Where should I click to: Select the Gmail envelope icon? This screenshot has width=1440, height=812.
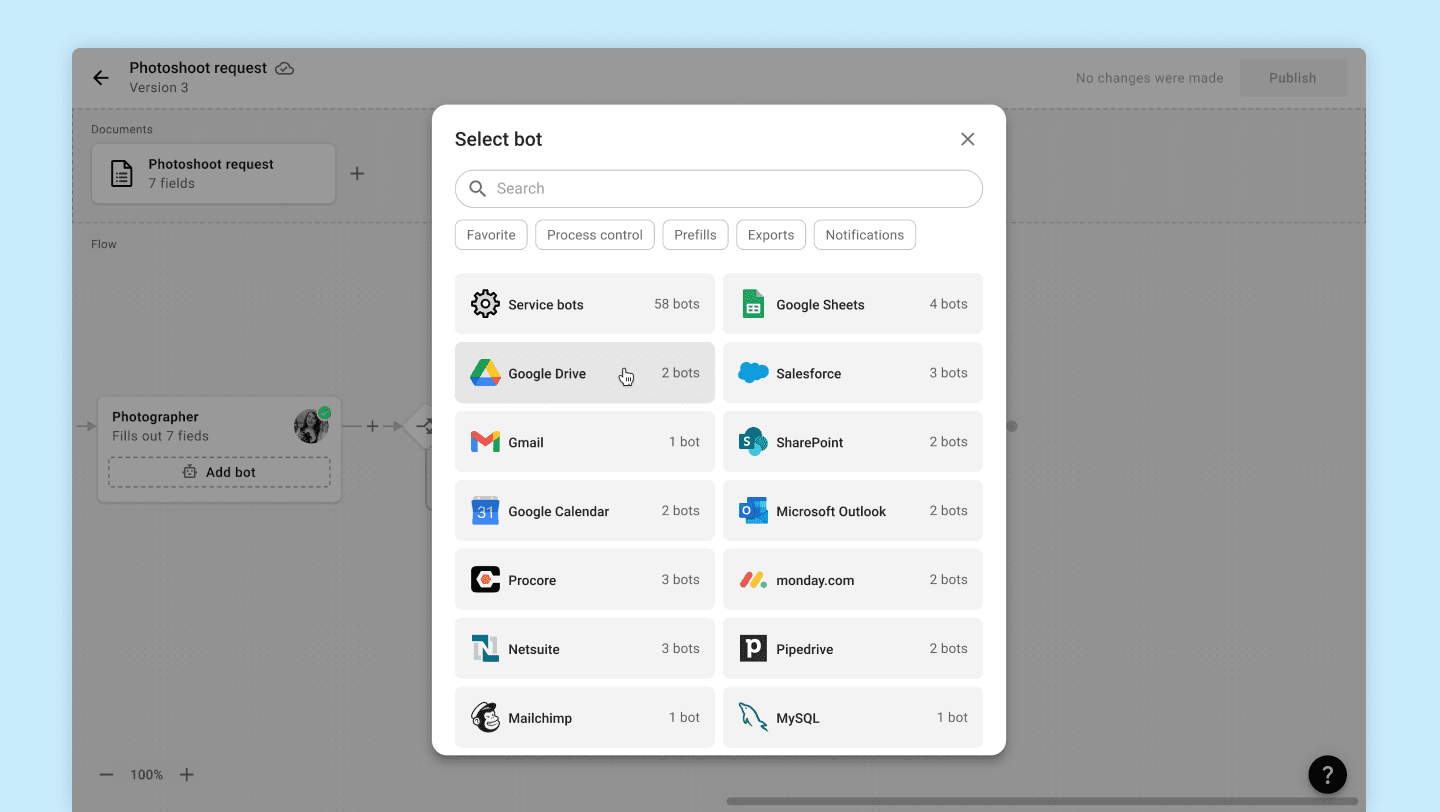click(x=485, y=442)
